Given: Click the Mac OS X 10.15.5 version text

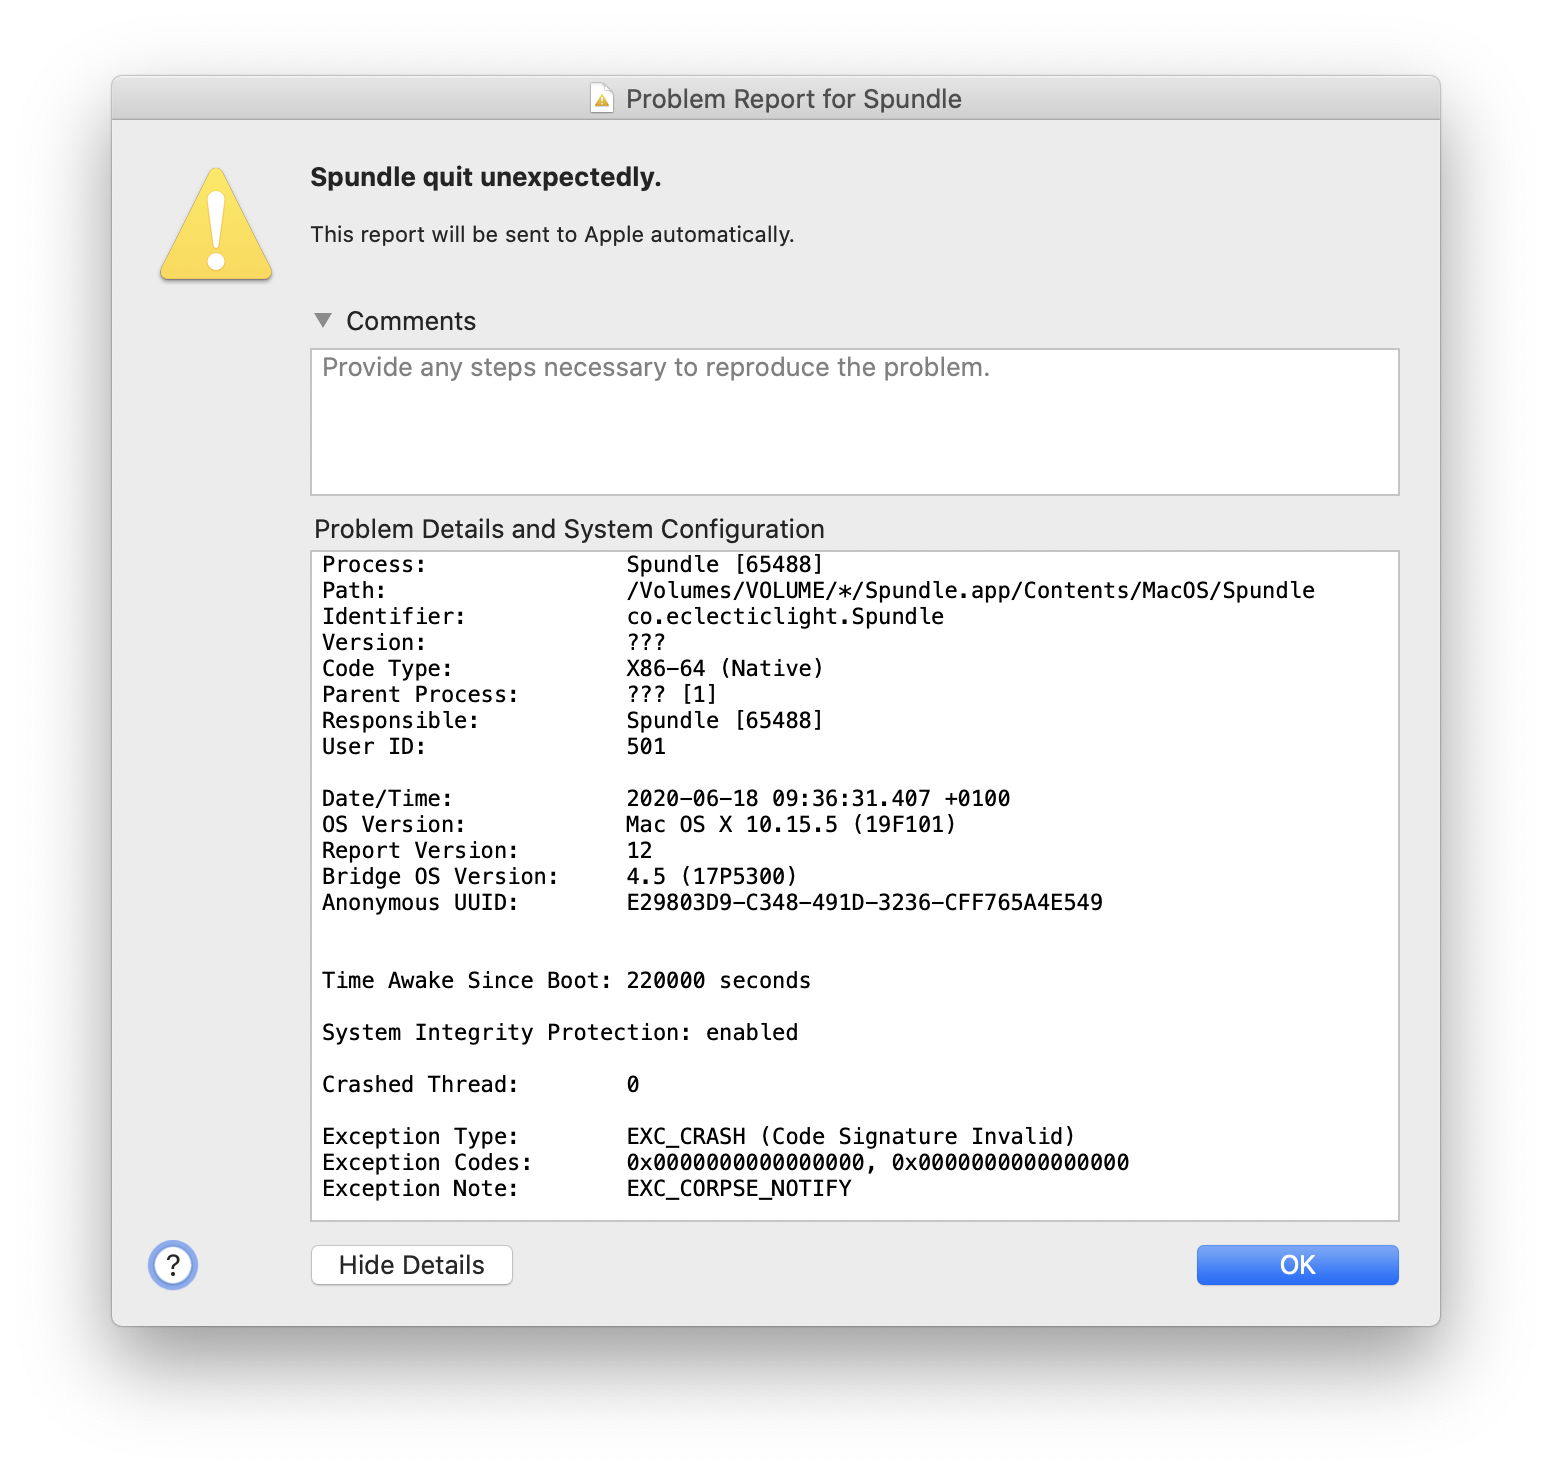Looking at the screenshot, I should (790, 825).
